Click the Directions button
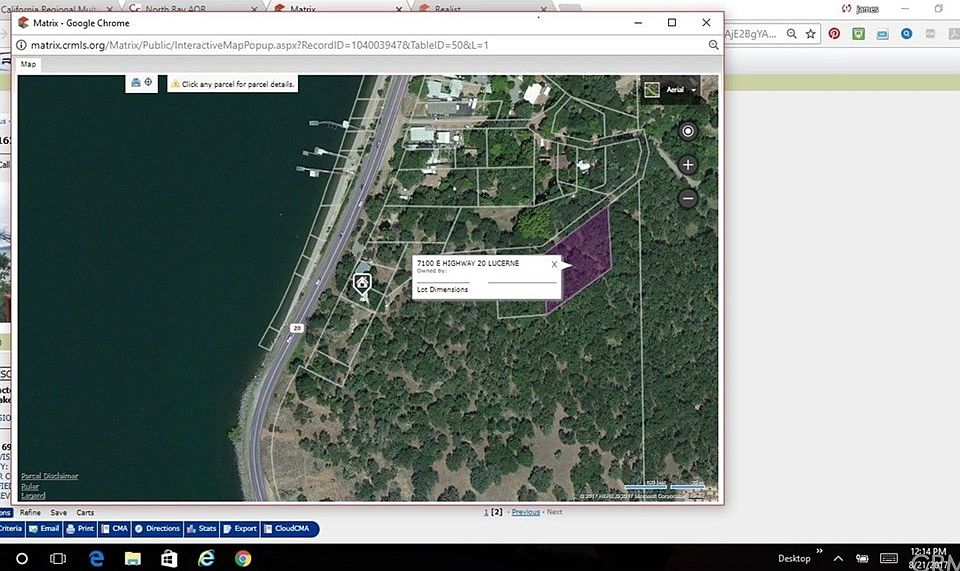The height and width of the screenshot is (571, 960). (157, 529)
